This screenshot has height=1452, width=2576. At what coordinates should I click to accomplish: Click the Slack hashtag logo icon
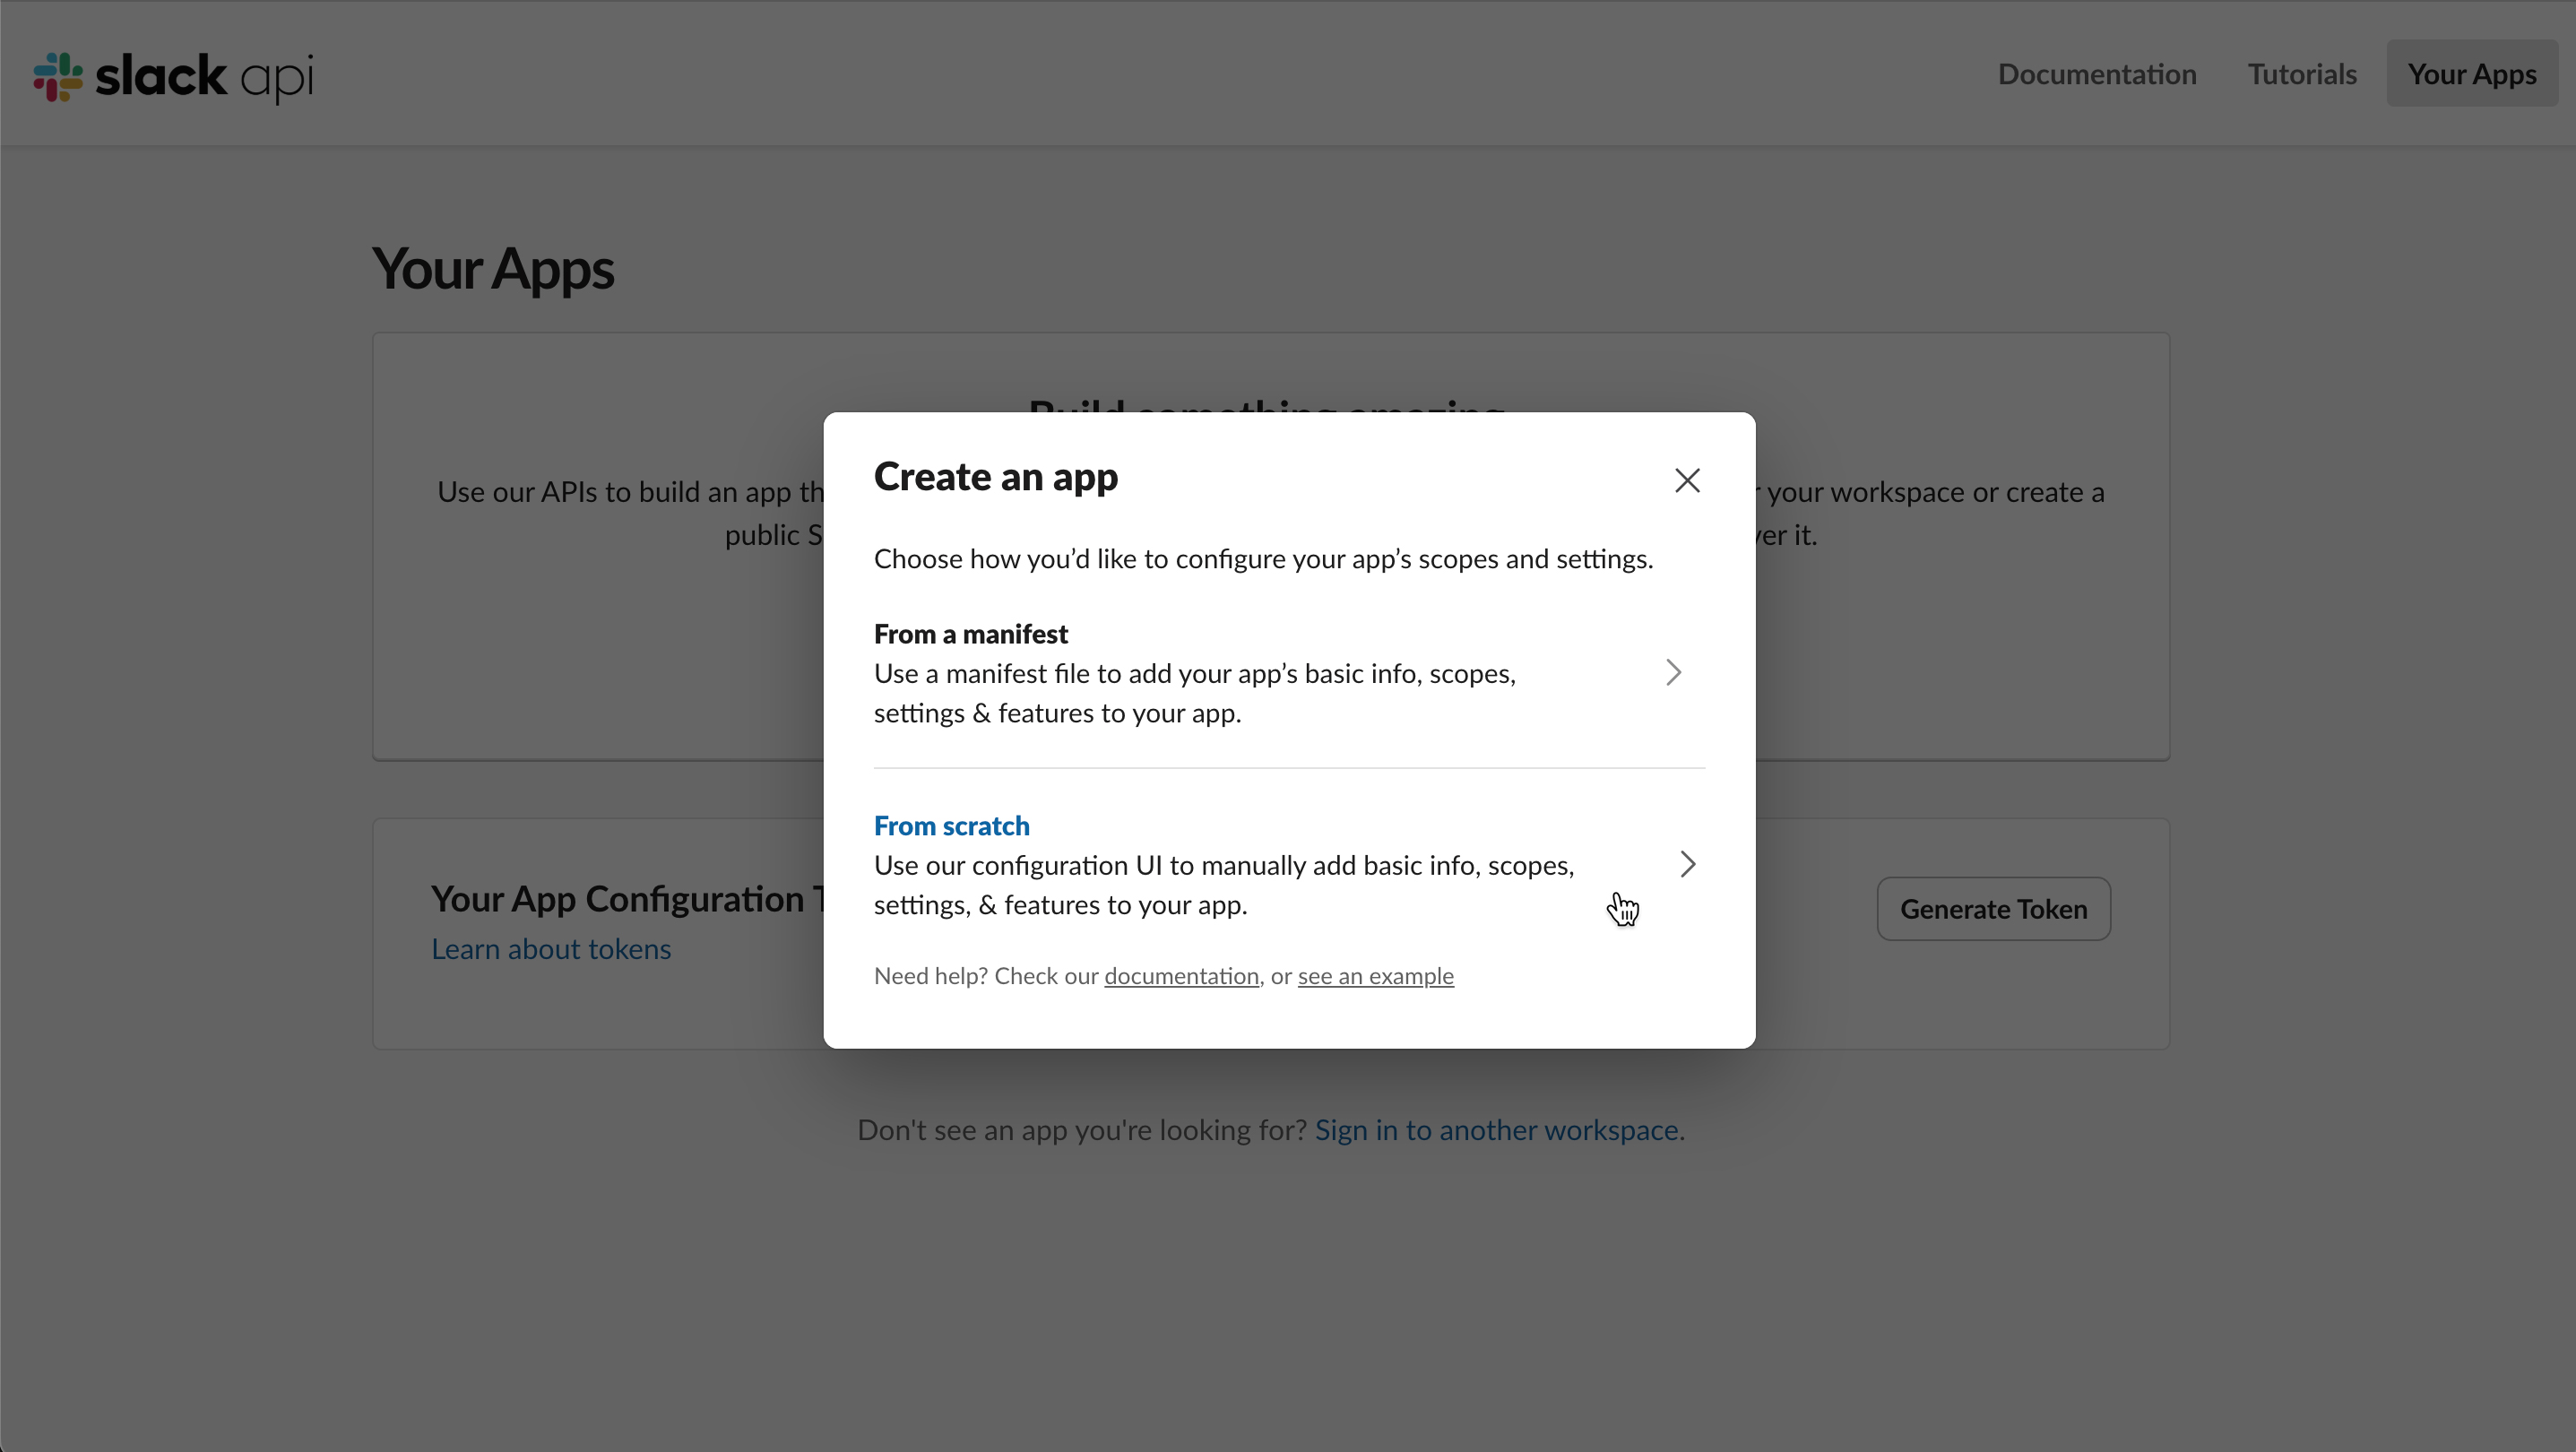point(57,76)
